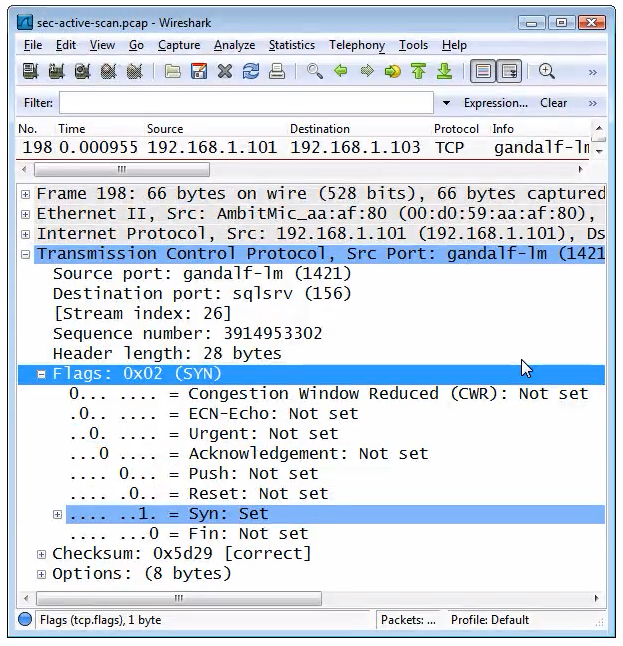This screenshot has height=646, width=623.
Task: Start a new live capture icon
Action: tap(82, 71)
